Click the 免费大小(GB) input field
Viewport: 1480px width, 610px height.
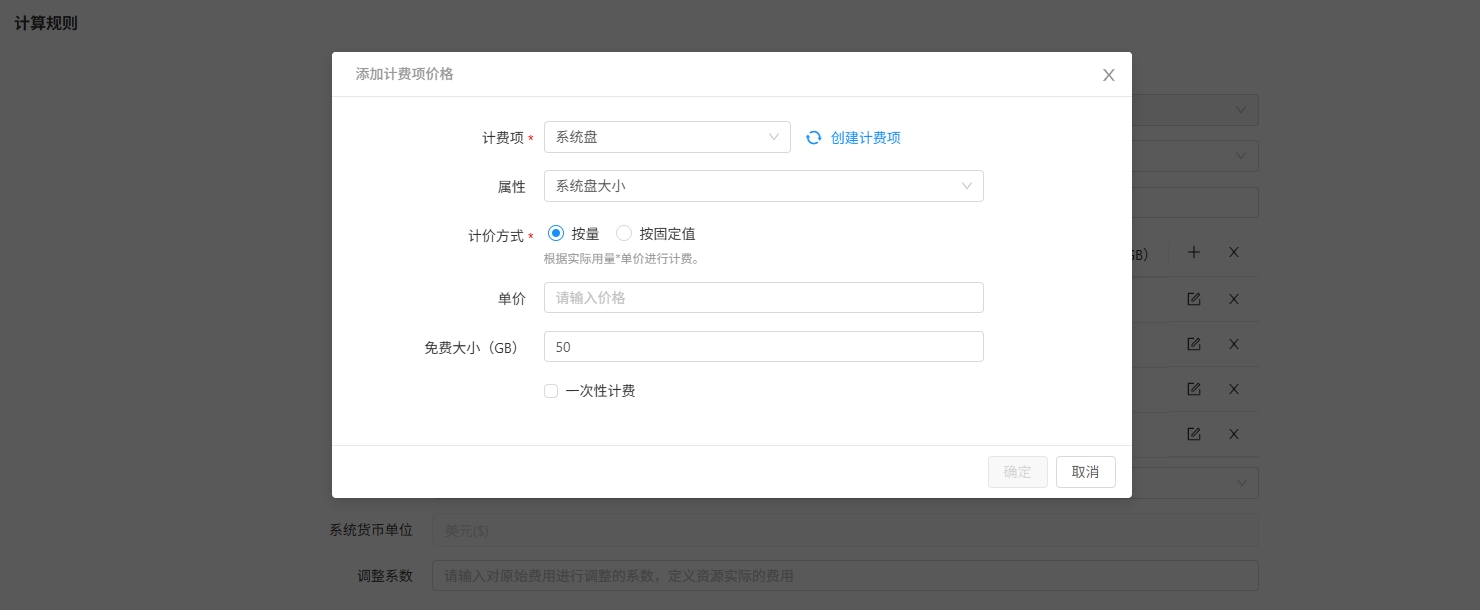[763, 347]
